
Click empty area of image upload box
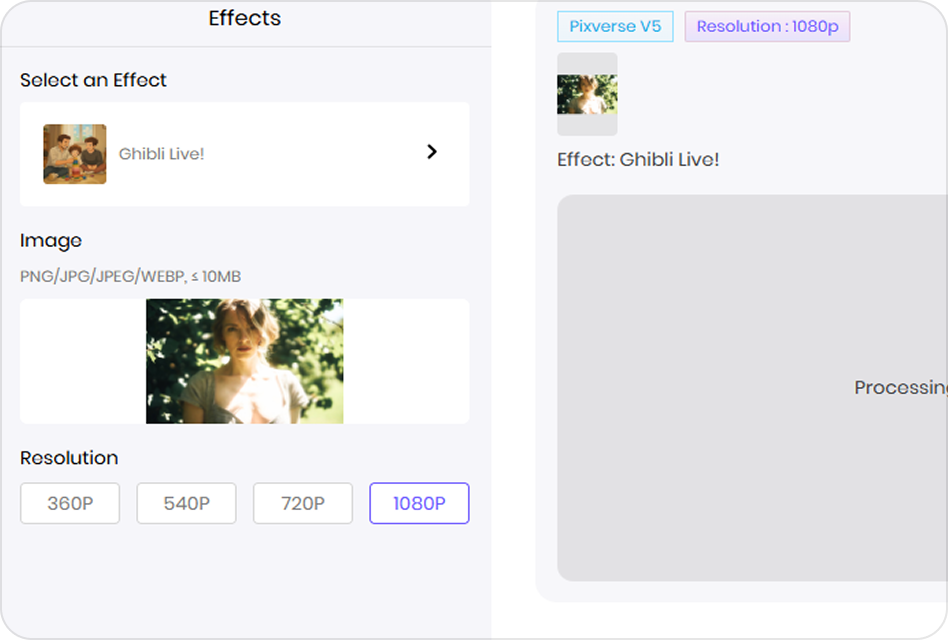coord(405,361)
